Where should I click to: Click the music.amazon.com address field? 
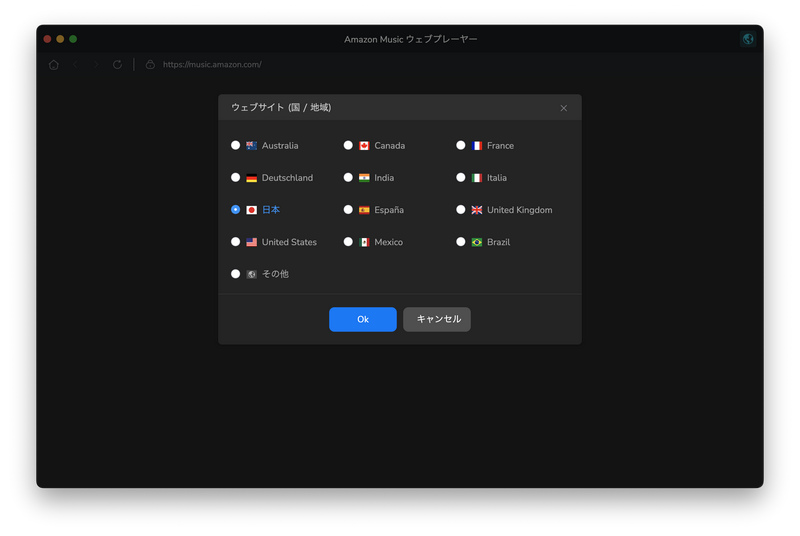pos(212,65)
